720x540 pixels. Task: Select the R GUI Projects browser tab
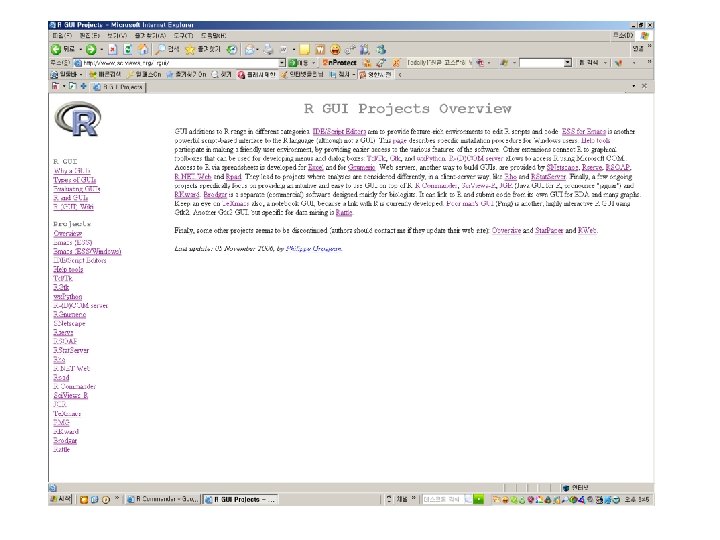point(118,87)
